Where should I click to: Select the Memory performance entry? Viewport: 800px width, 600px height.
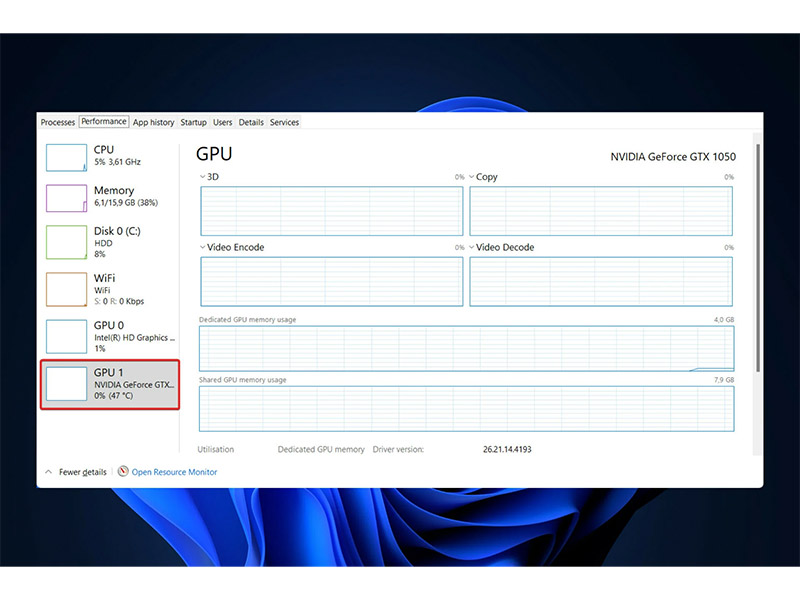[x=110, y=197]
